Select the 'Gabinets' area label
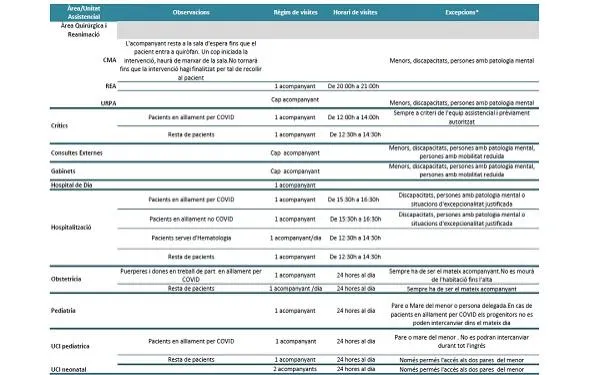600x375 pixels. (63, 171)
